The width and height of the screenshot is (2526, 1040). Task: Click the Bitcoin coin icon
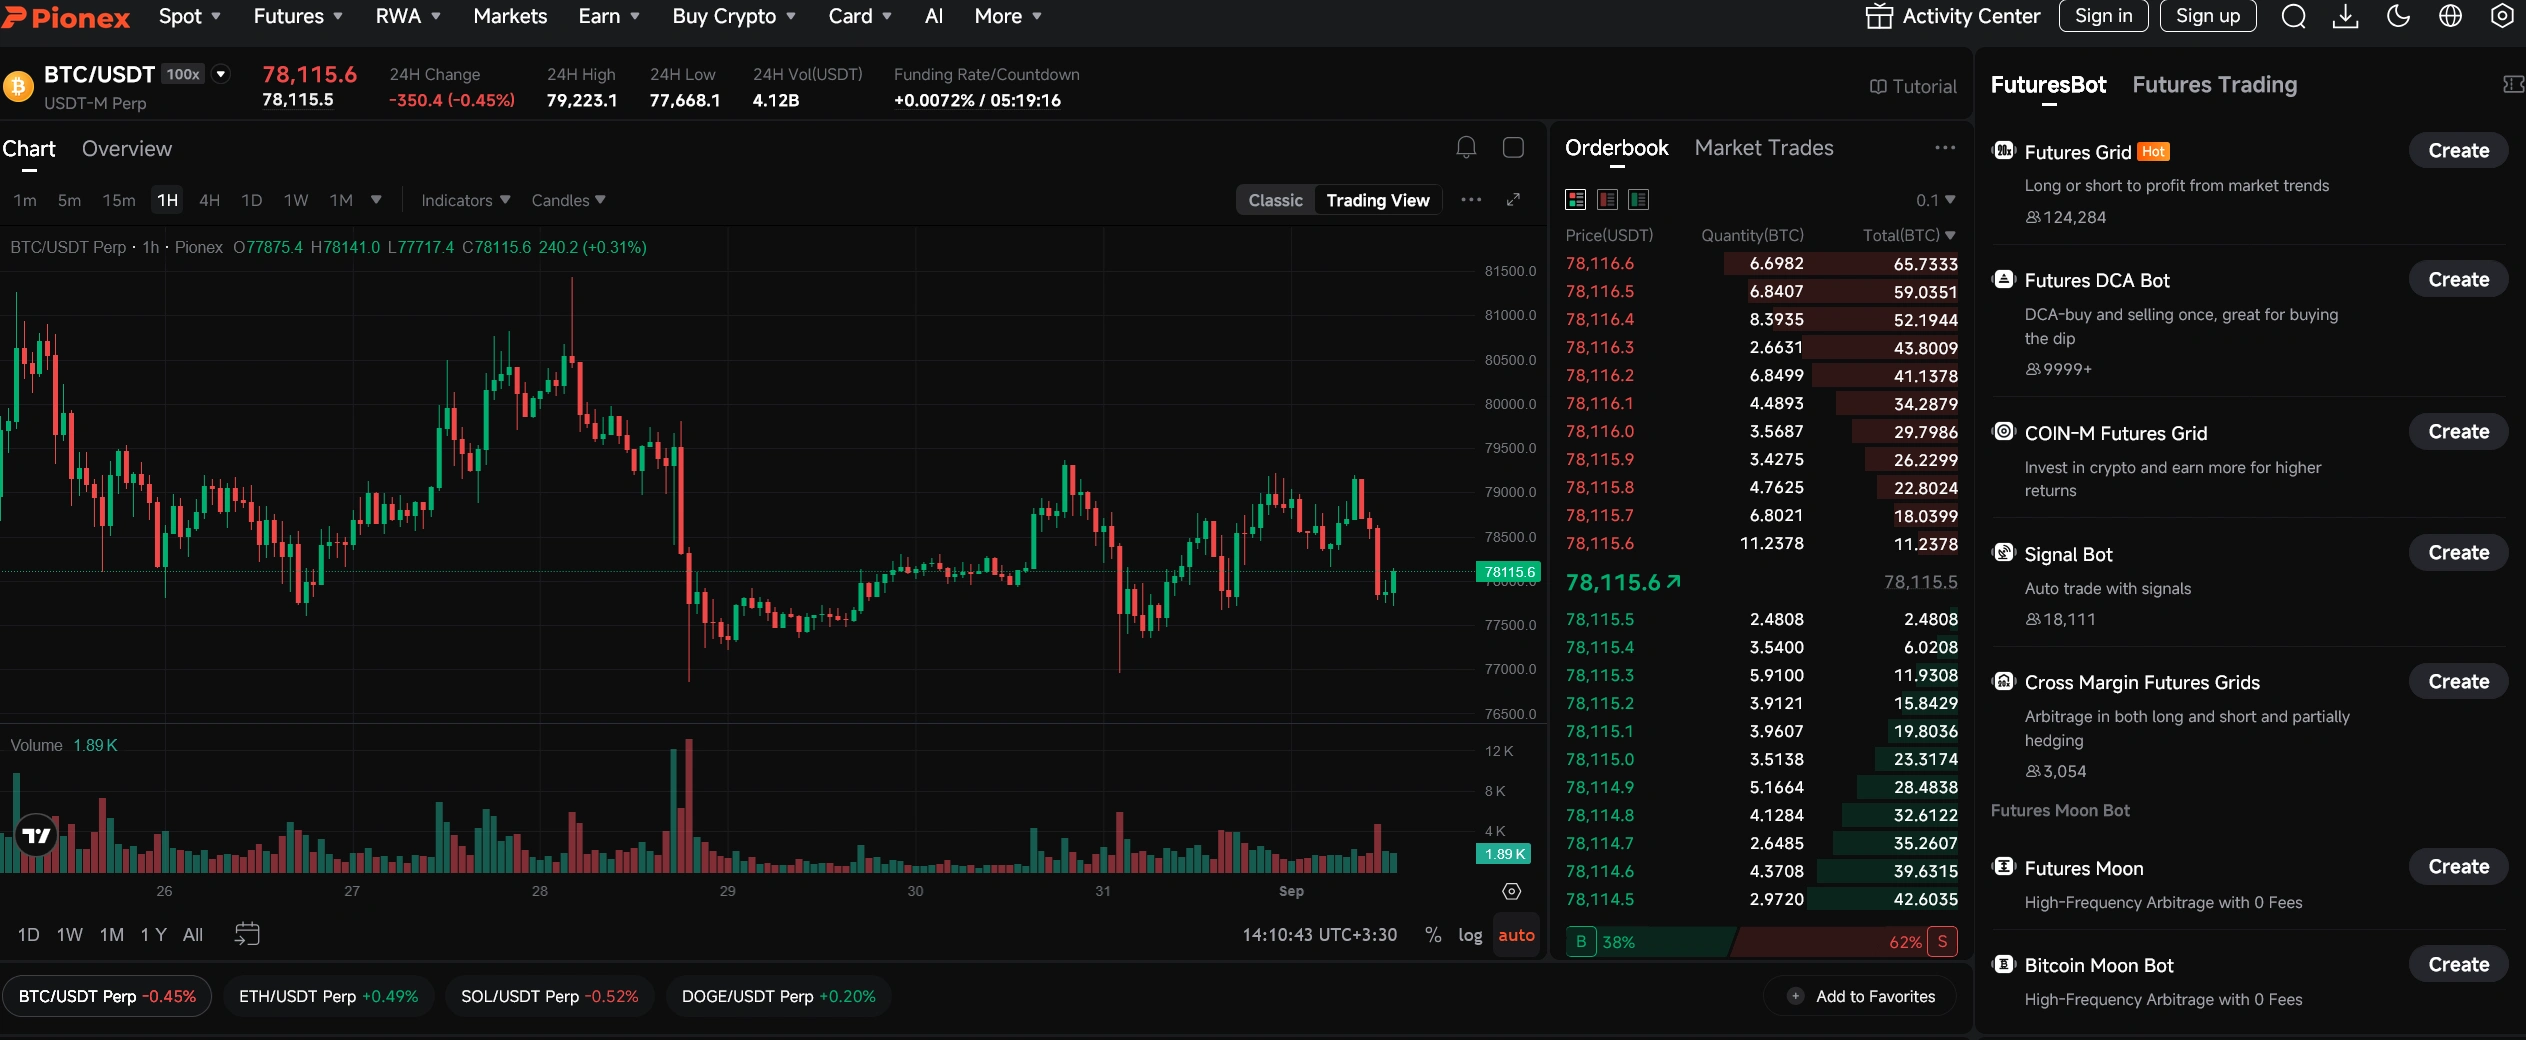click(x=18, y=87)
